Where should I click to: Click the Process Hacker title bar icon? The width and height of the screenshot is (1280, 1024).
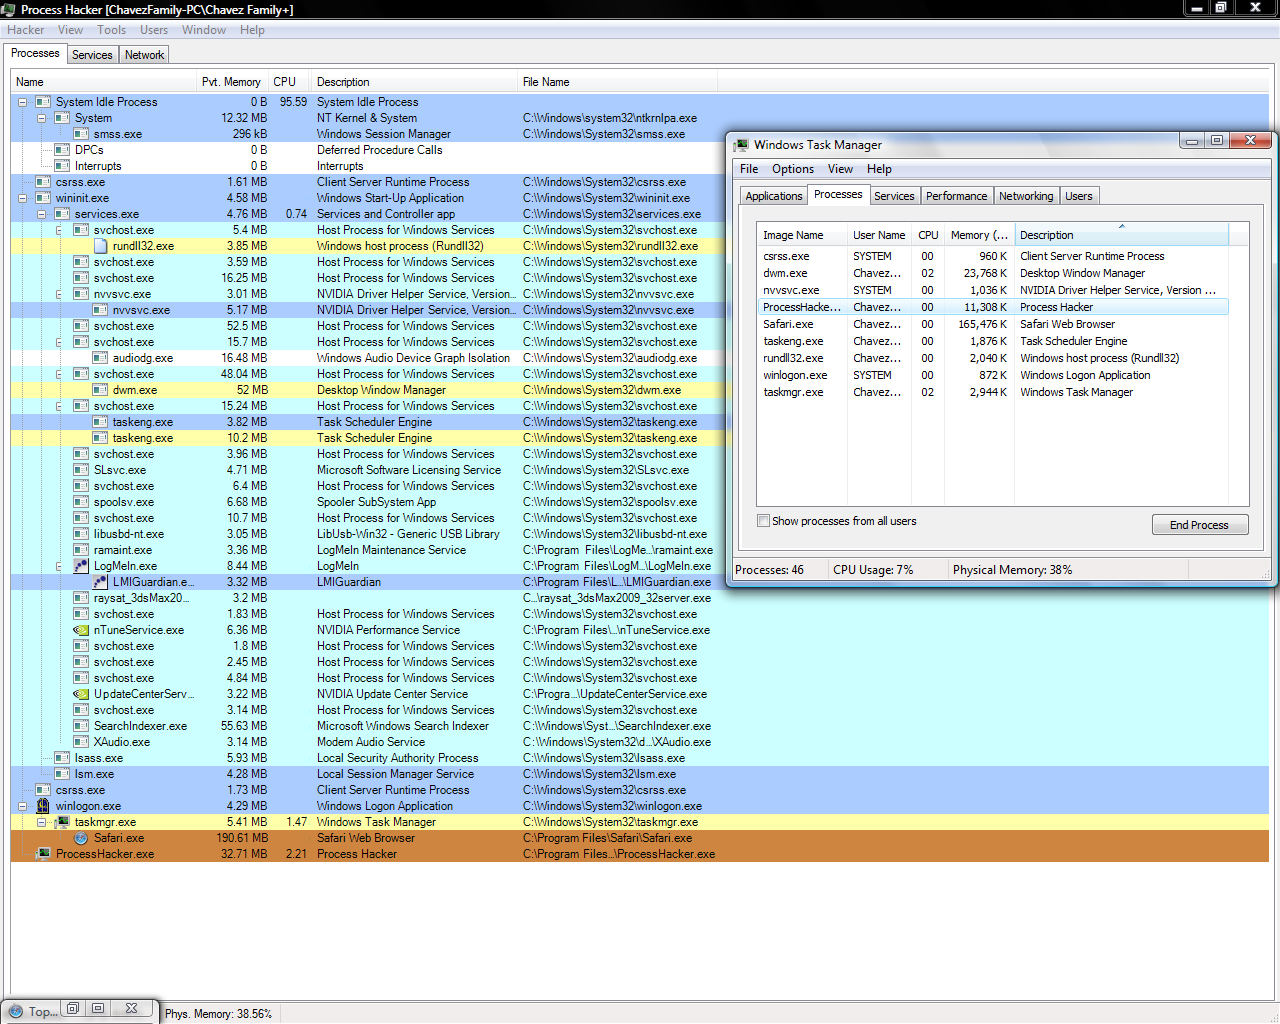[9, 10]
